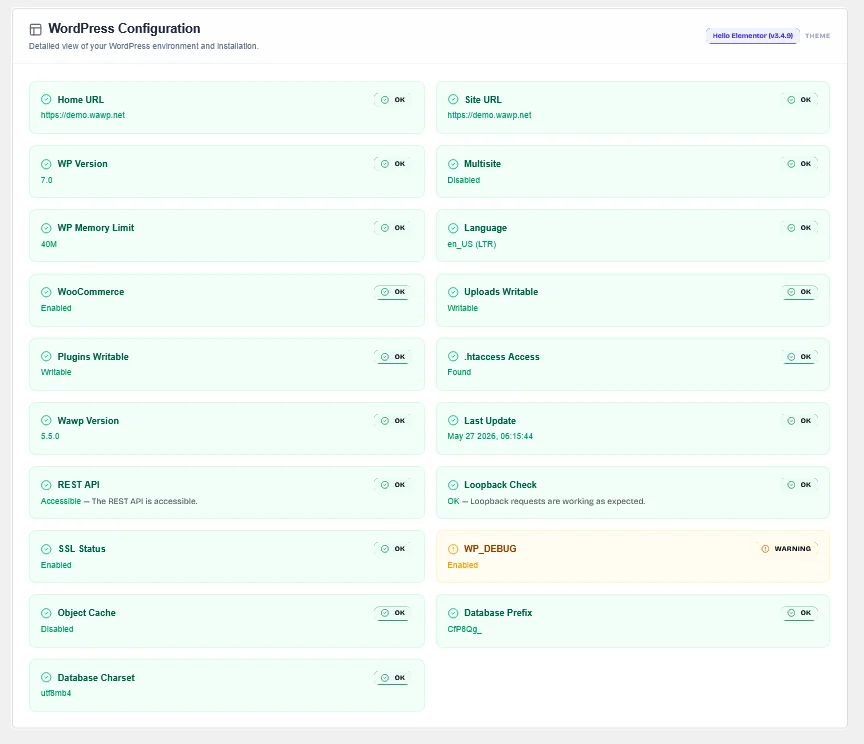Select the Multisite Disabled status text
The width and height of the screenshot is (864, 744).
pos(463,180)
